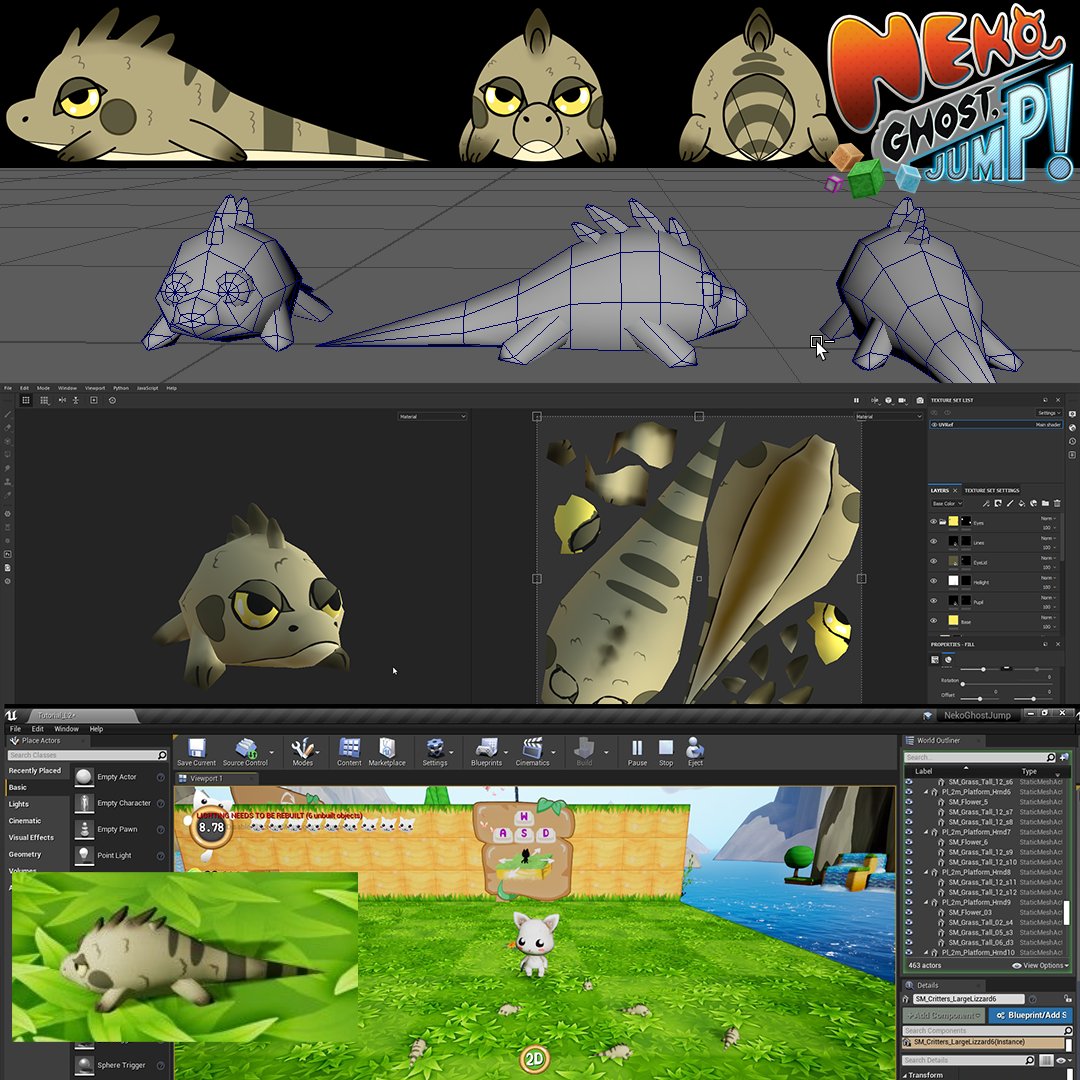Image resolution: width=1080 pixels, height=1080 pixels.
Task: Click the display settings icon on right dock
Action: tap(1072, 414)
